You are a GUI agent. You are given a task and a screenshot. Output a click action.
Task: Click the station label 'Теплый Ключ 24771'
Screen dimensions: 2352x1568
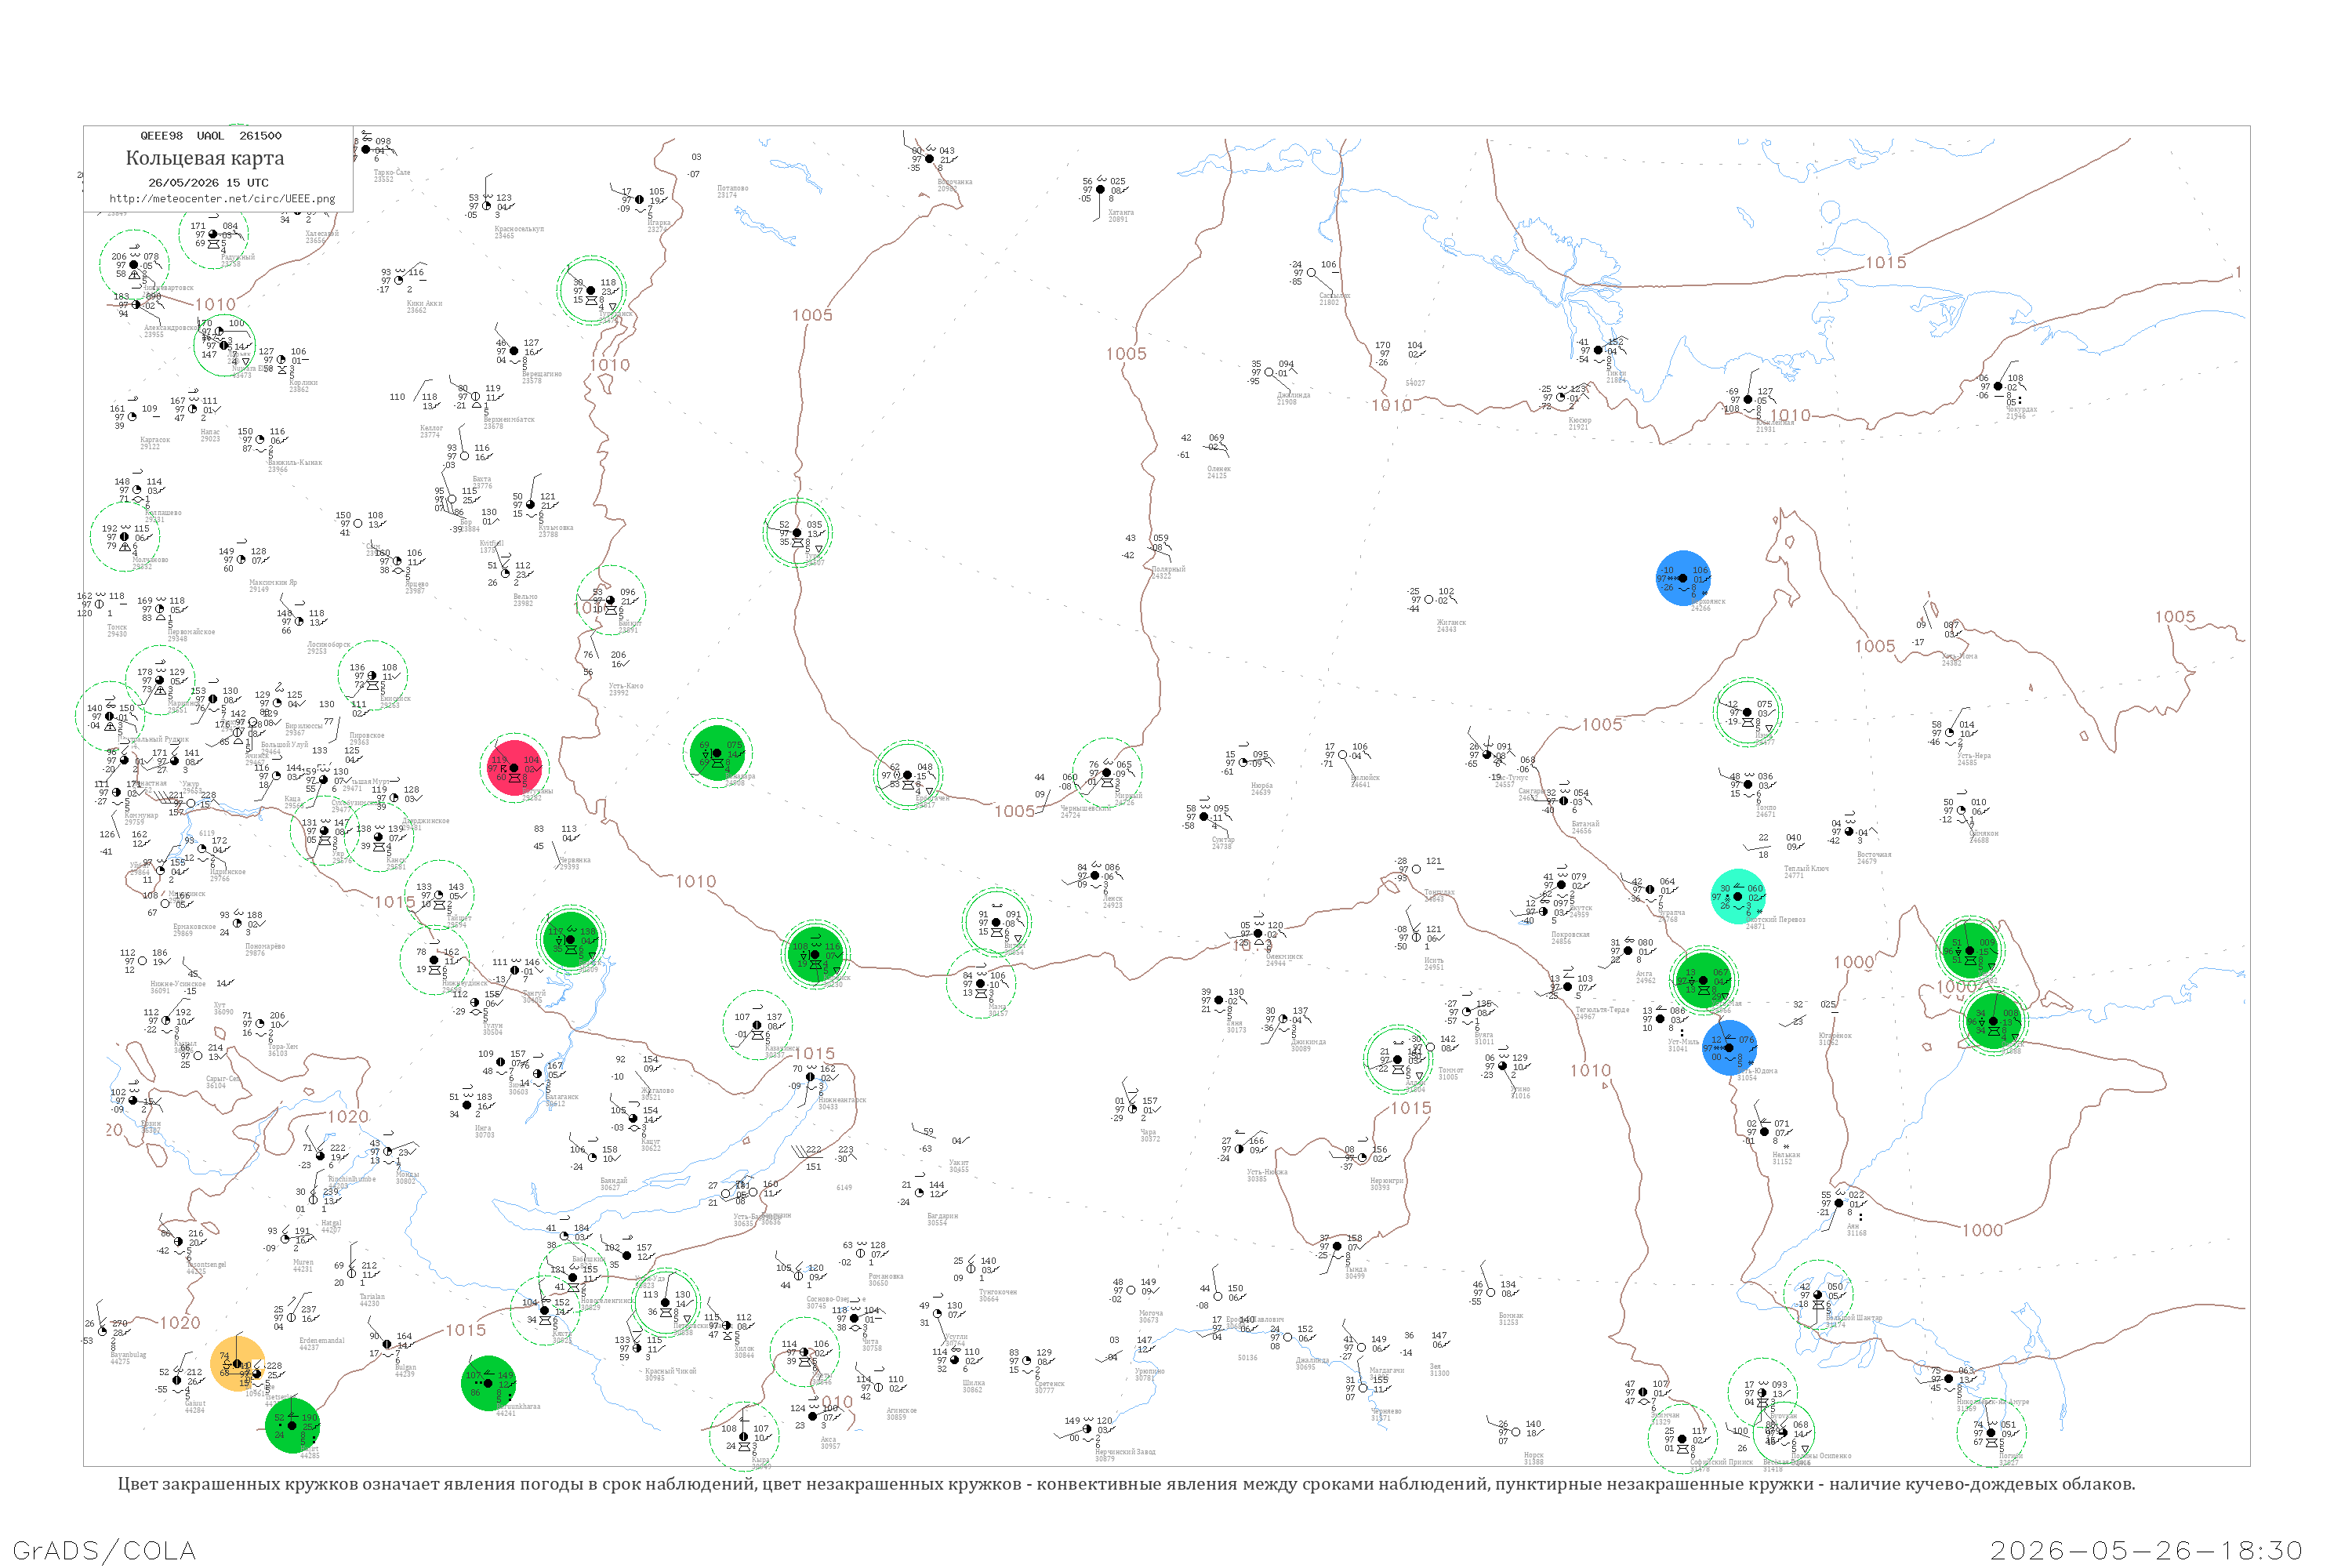click(1806, 872)
